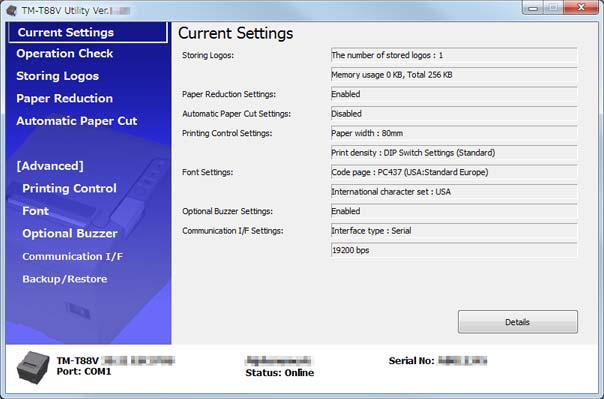Click the Status: Online text
Viewport: 604px width, 399px height.
point(280,373)
